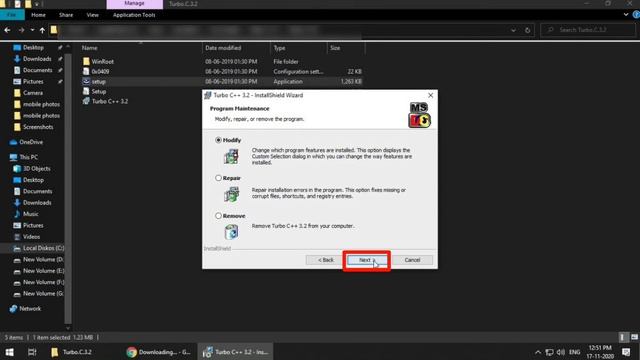Image resolution: width=640 pixels, height=360 pixels.
Task: Open Music under This PC
Action: (31, 214)
